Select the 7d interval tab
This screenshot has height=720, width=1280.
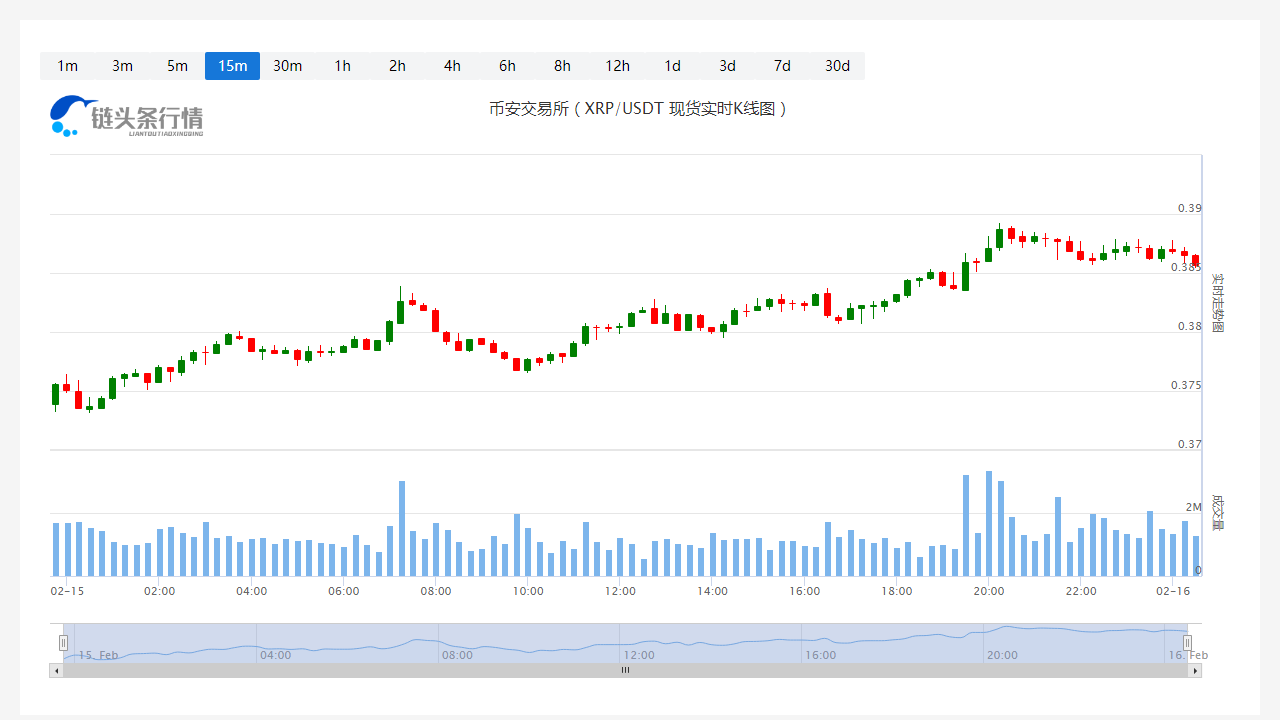point(782,66)
